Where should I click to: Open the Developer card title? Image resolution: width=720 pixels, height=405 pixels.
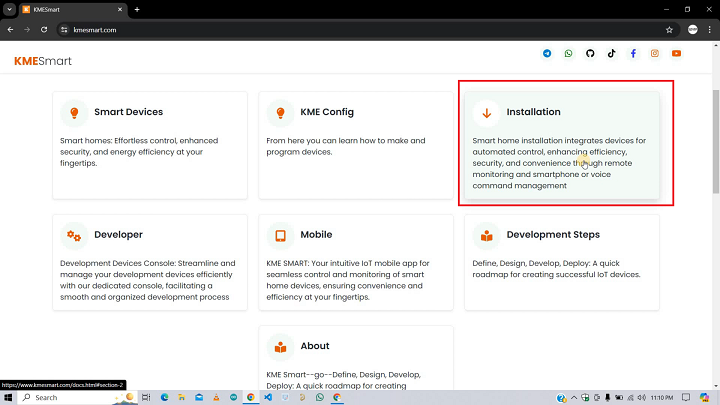(x=118, y=235)
